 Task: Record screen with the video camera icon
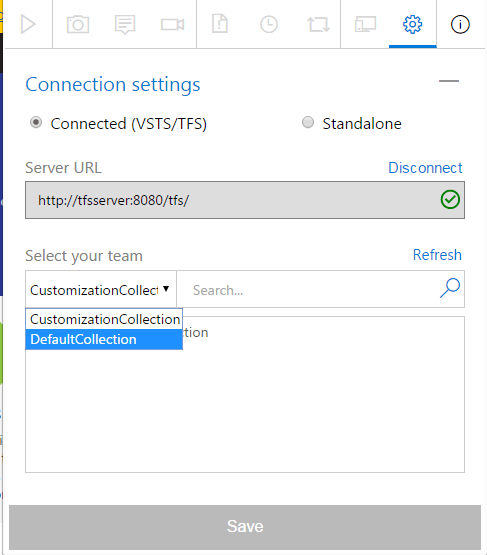click(x=172, y=24)
